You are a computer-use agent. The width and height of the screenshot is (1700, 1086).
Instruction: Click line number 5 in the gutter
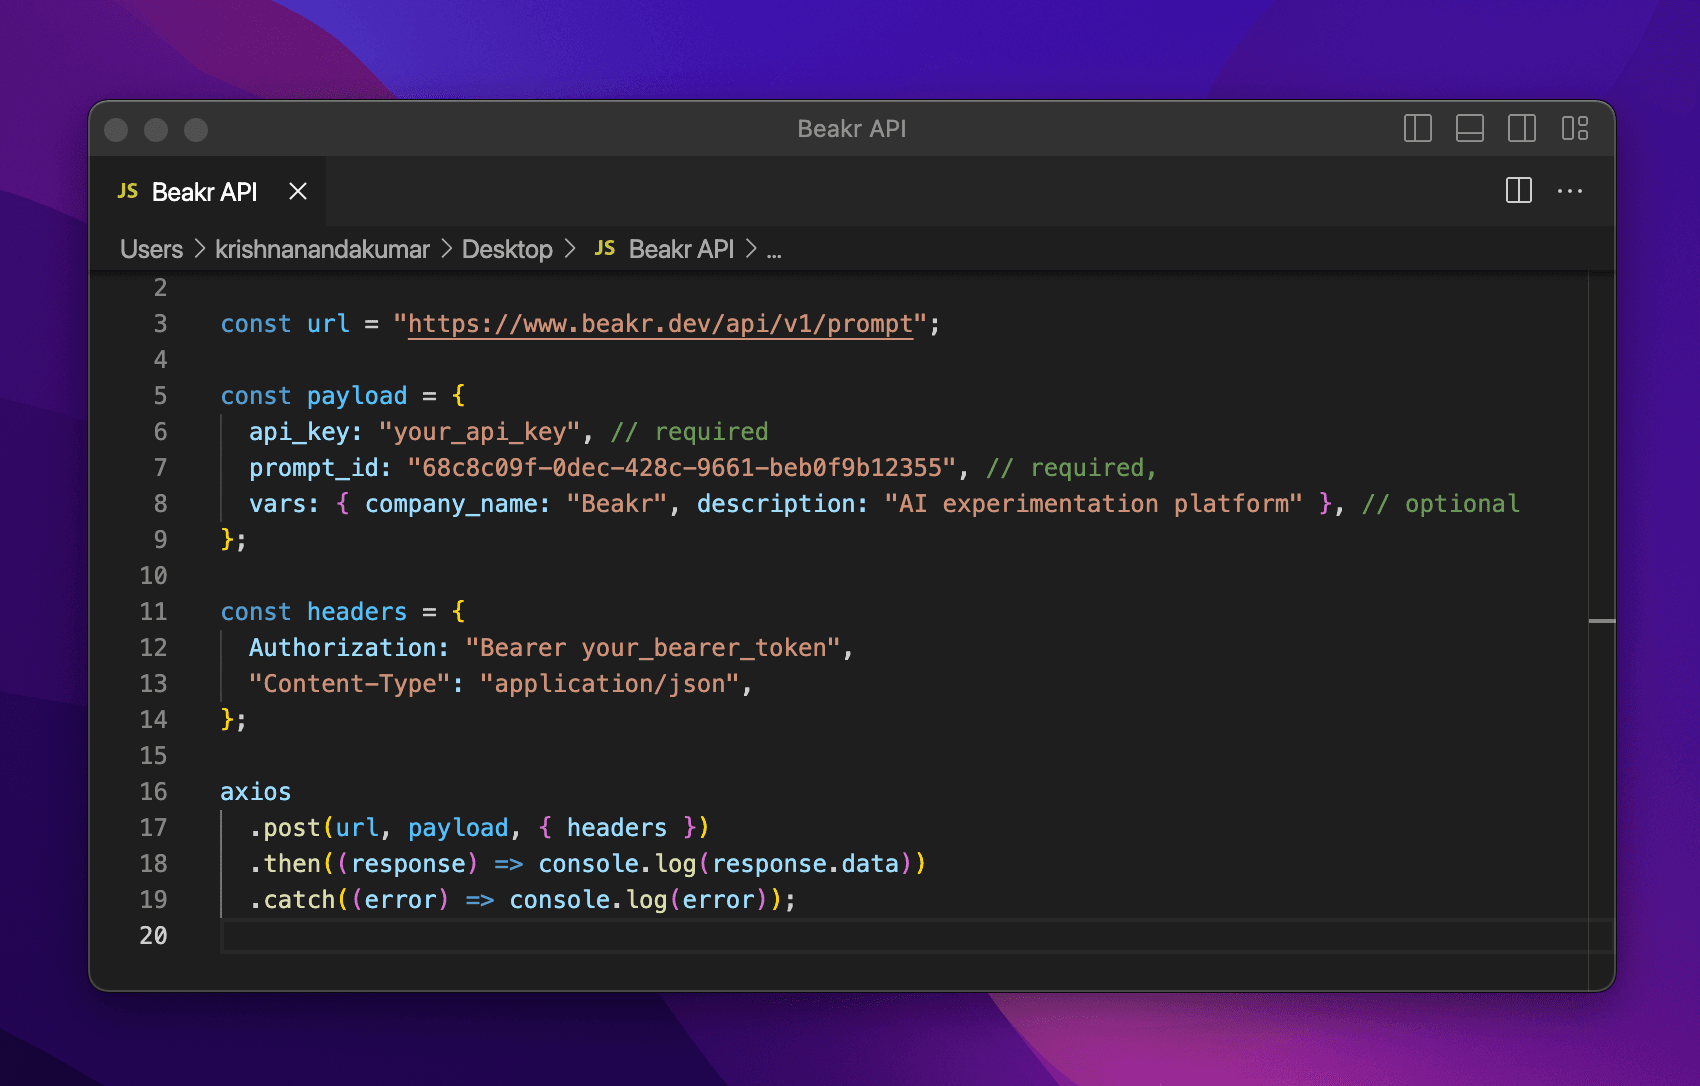click(x=160, y=396)
